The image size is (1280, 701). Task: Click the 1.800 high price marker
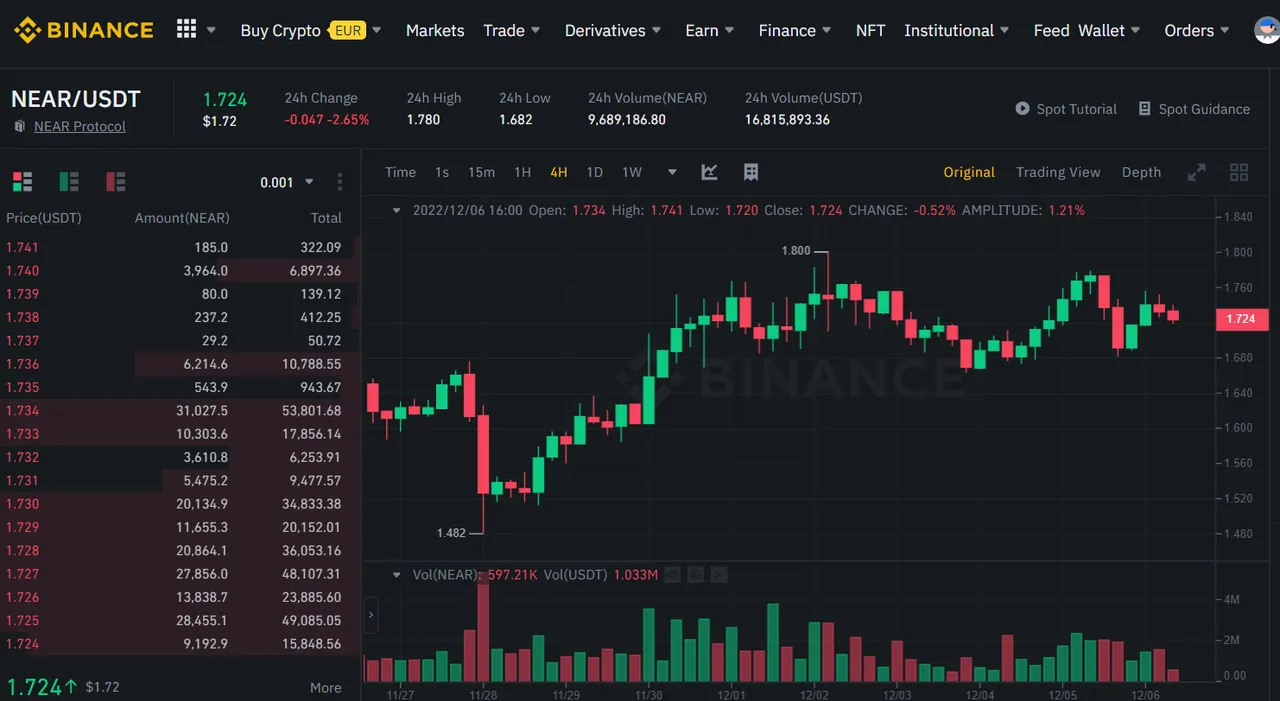[x=795, y=251]
